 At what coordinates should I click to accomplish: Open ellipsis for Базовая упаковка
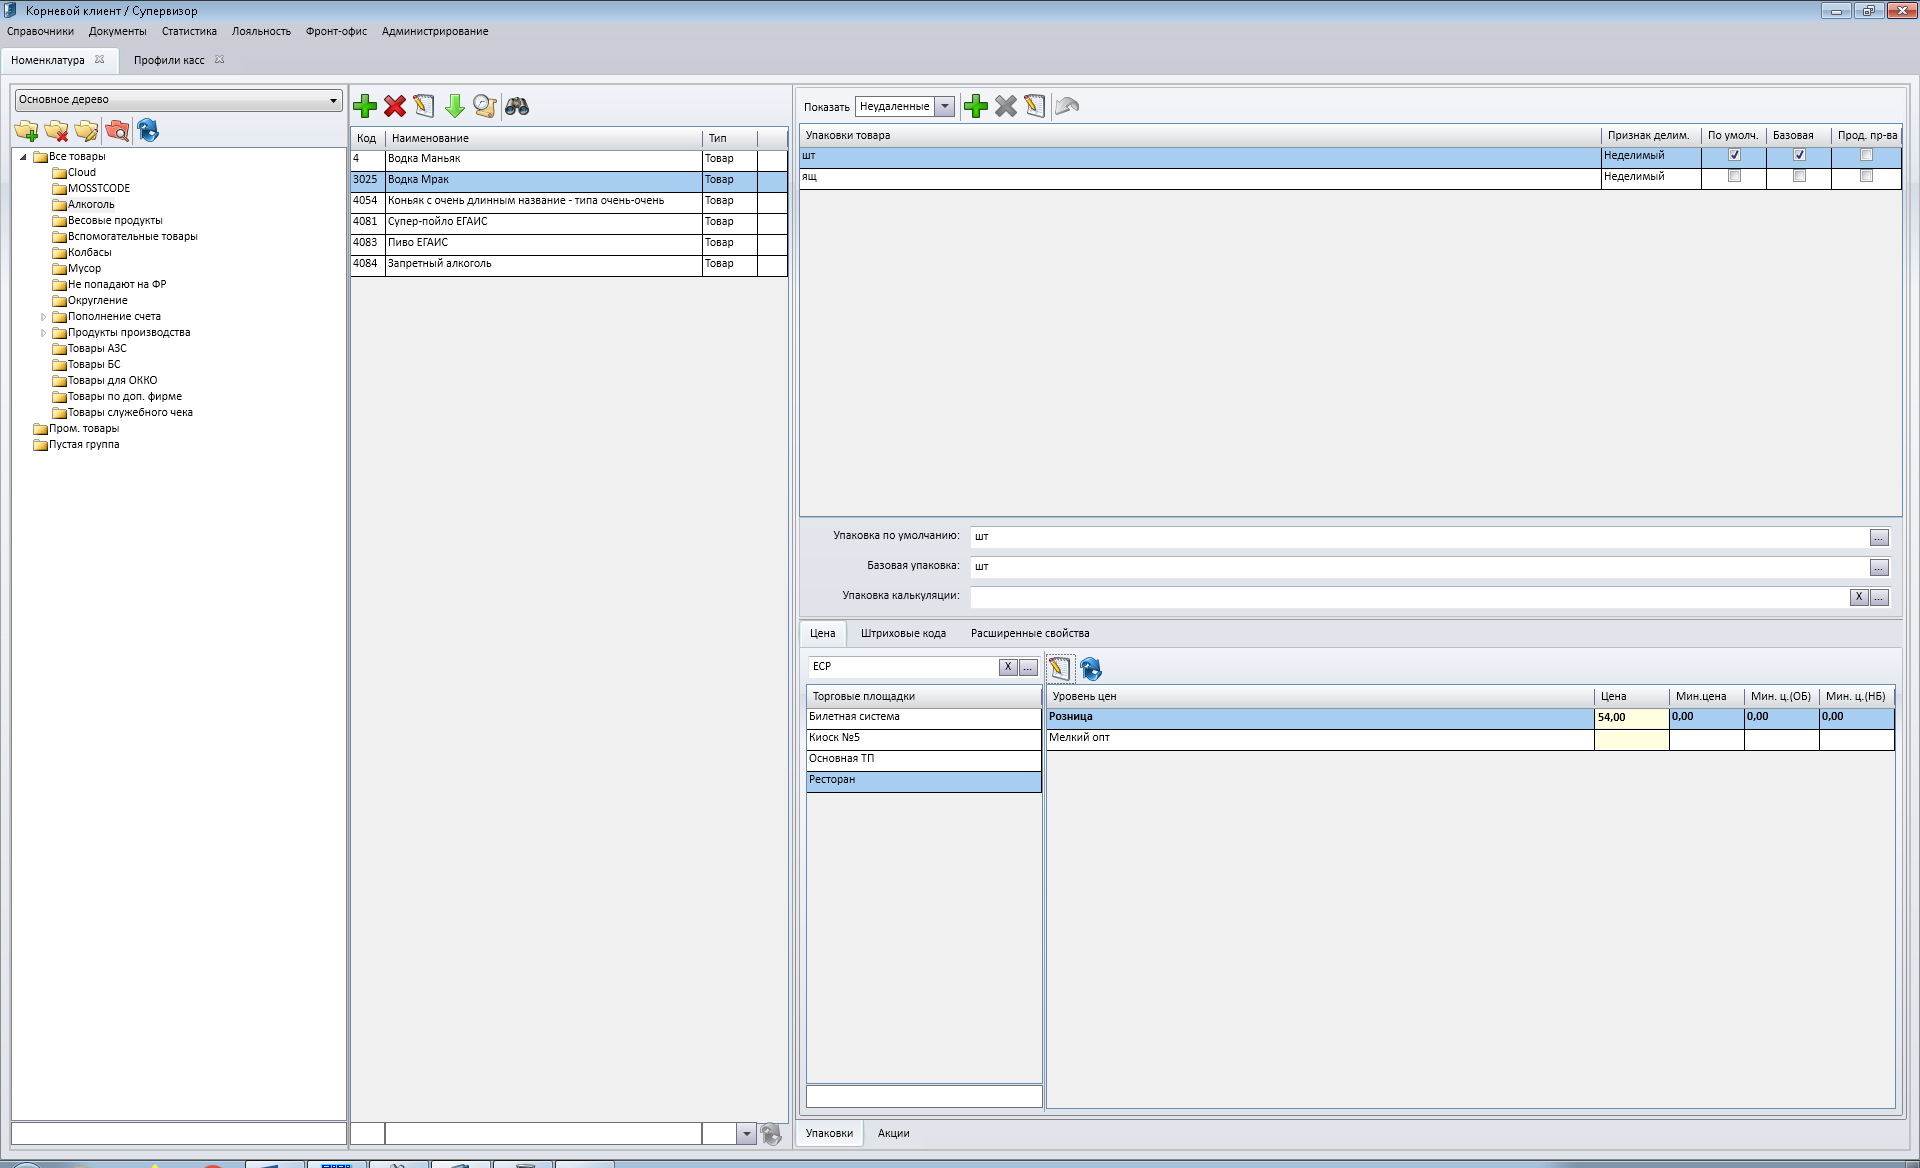click(x=1879, y=568)
